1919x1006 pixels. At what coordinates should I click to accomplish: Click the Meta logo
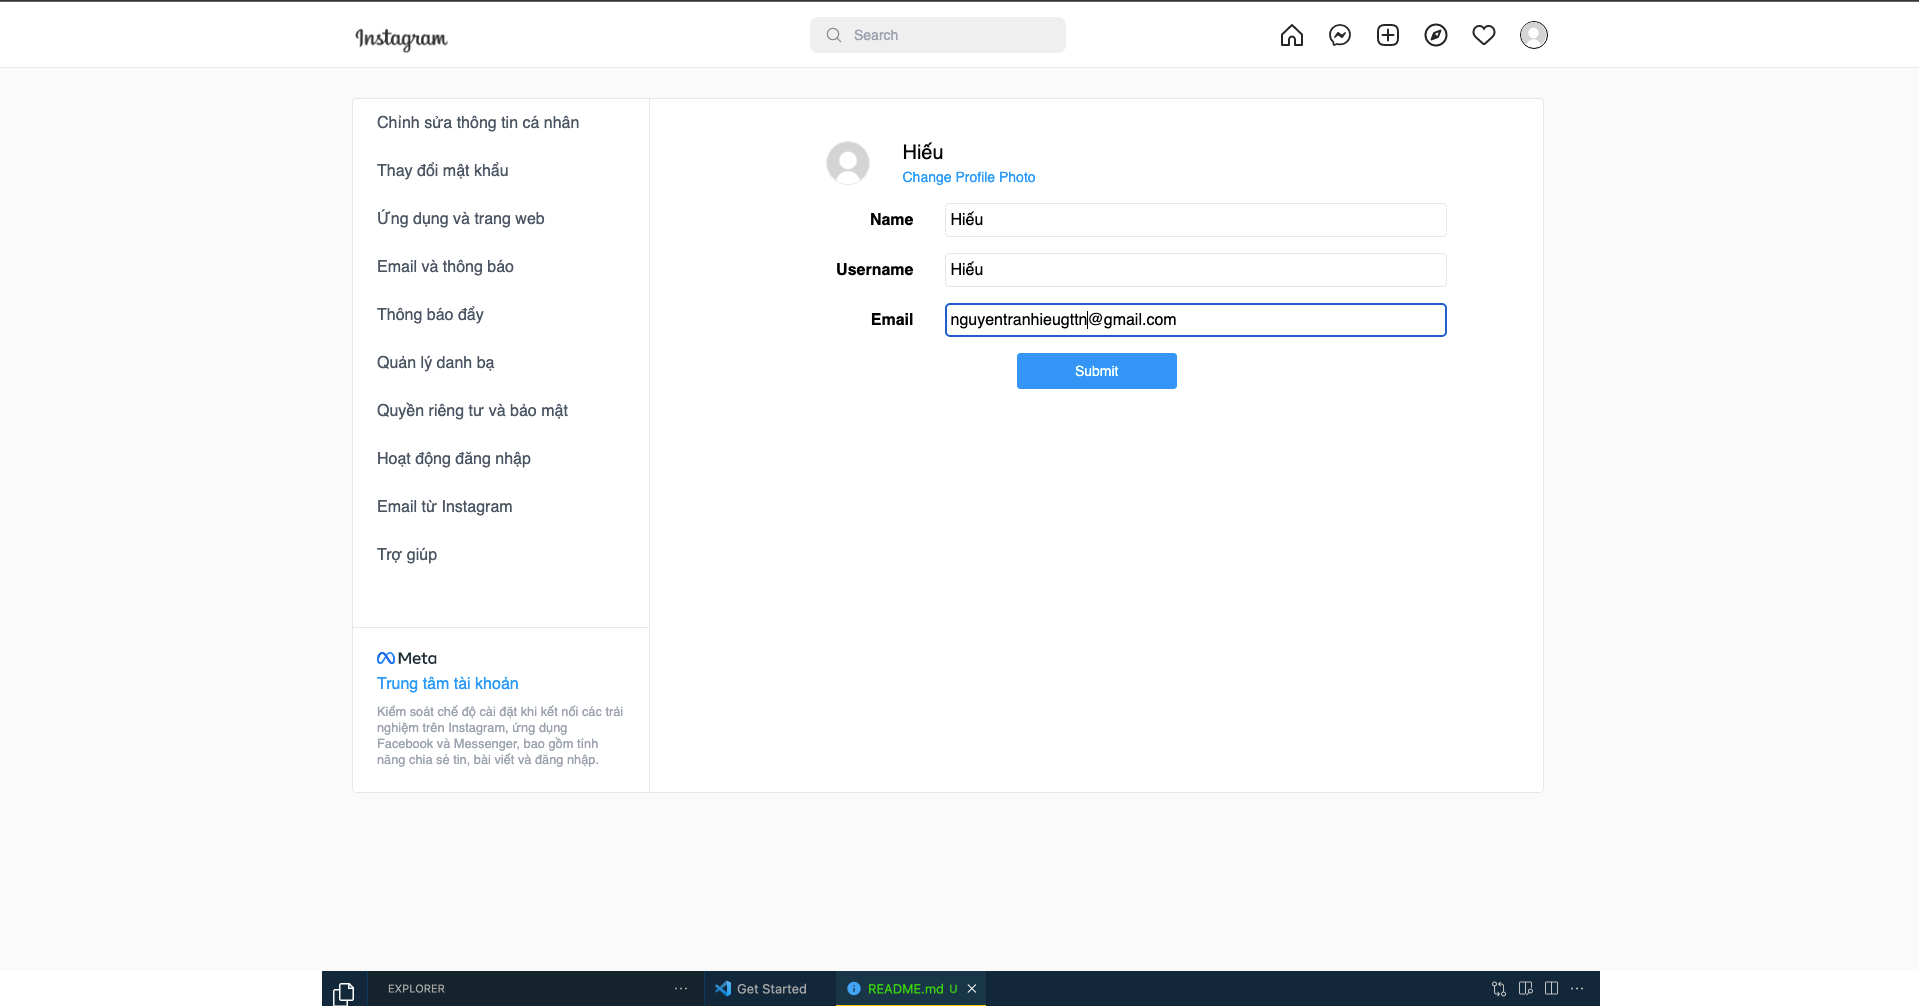[x=406, y=658]
